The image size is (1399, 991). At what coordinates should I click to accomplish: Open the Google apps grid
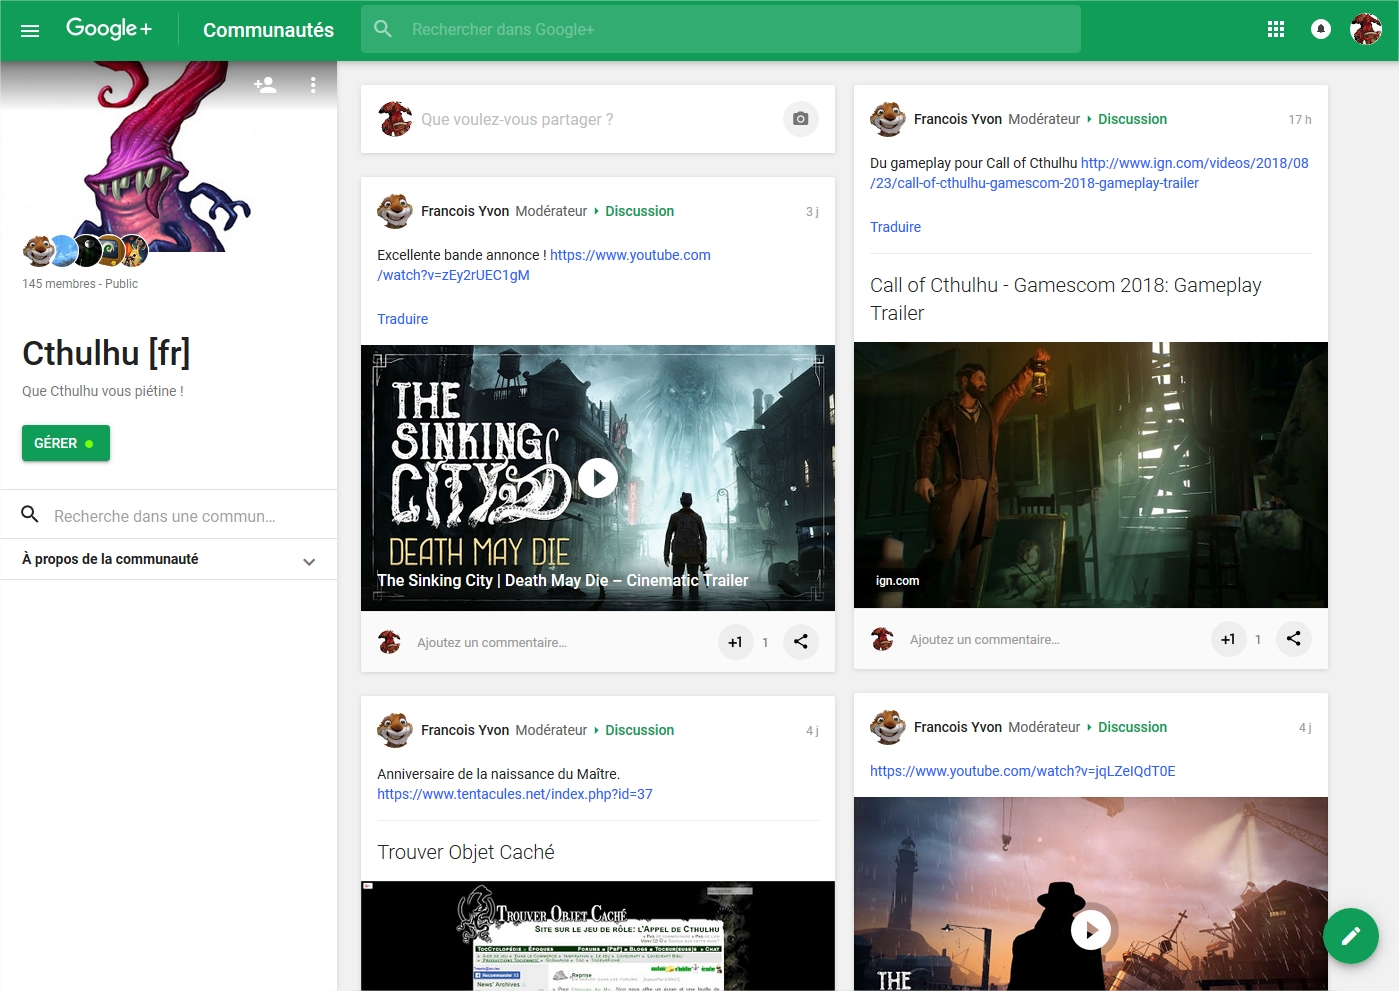(1276, 30)
